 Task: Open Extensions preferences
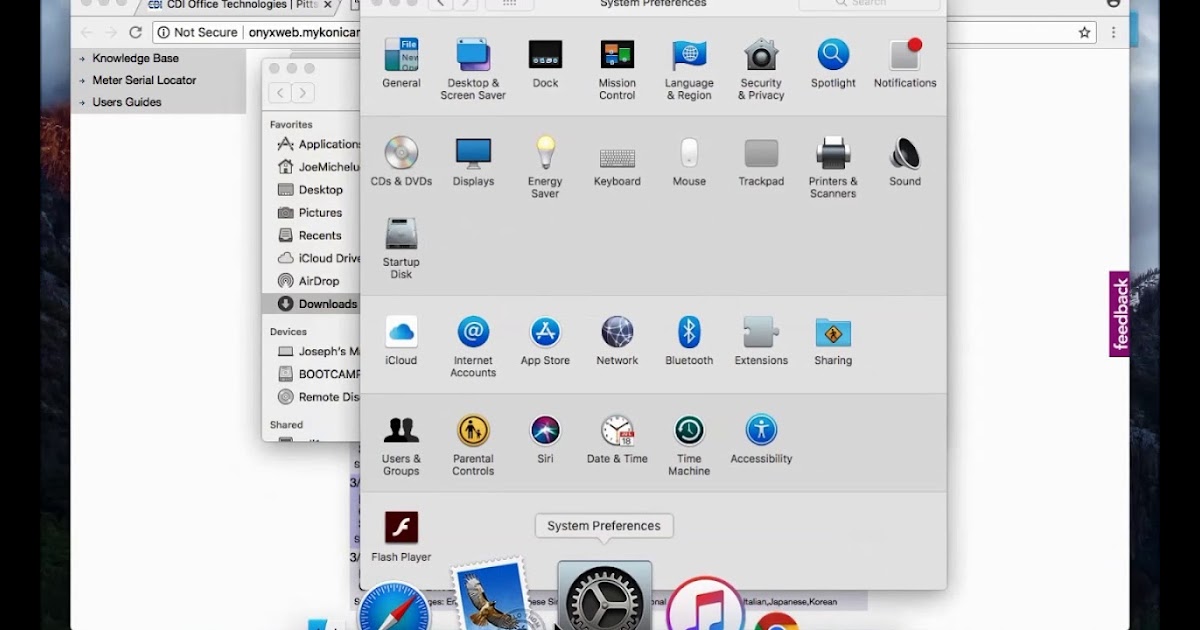[761, 340]
